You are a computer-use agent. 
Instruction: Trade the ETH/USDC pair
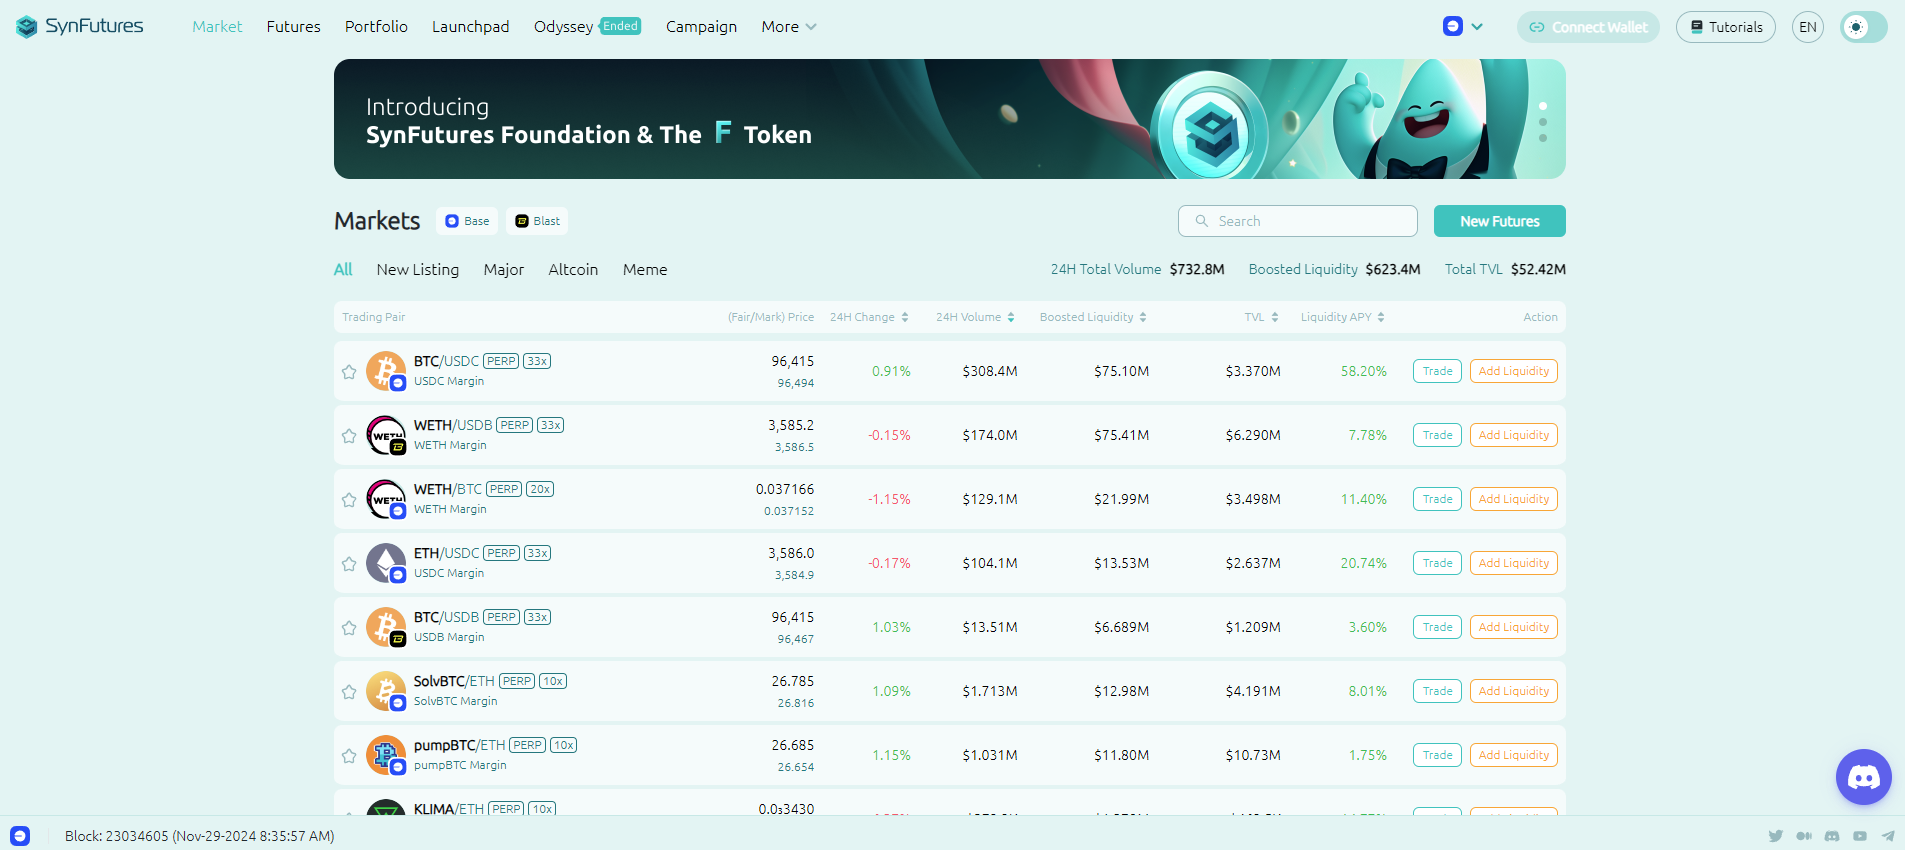[1438, 563]
